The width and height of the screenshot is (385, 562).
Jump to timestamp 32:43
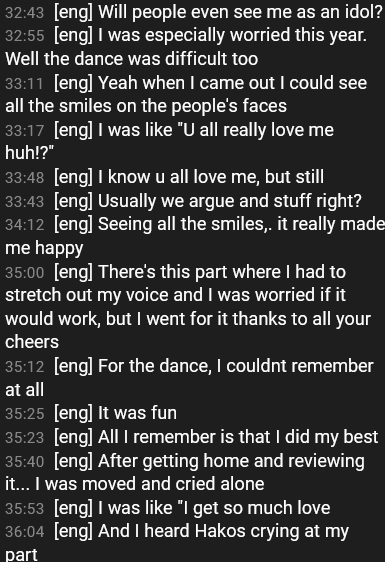pos(25,13)
